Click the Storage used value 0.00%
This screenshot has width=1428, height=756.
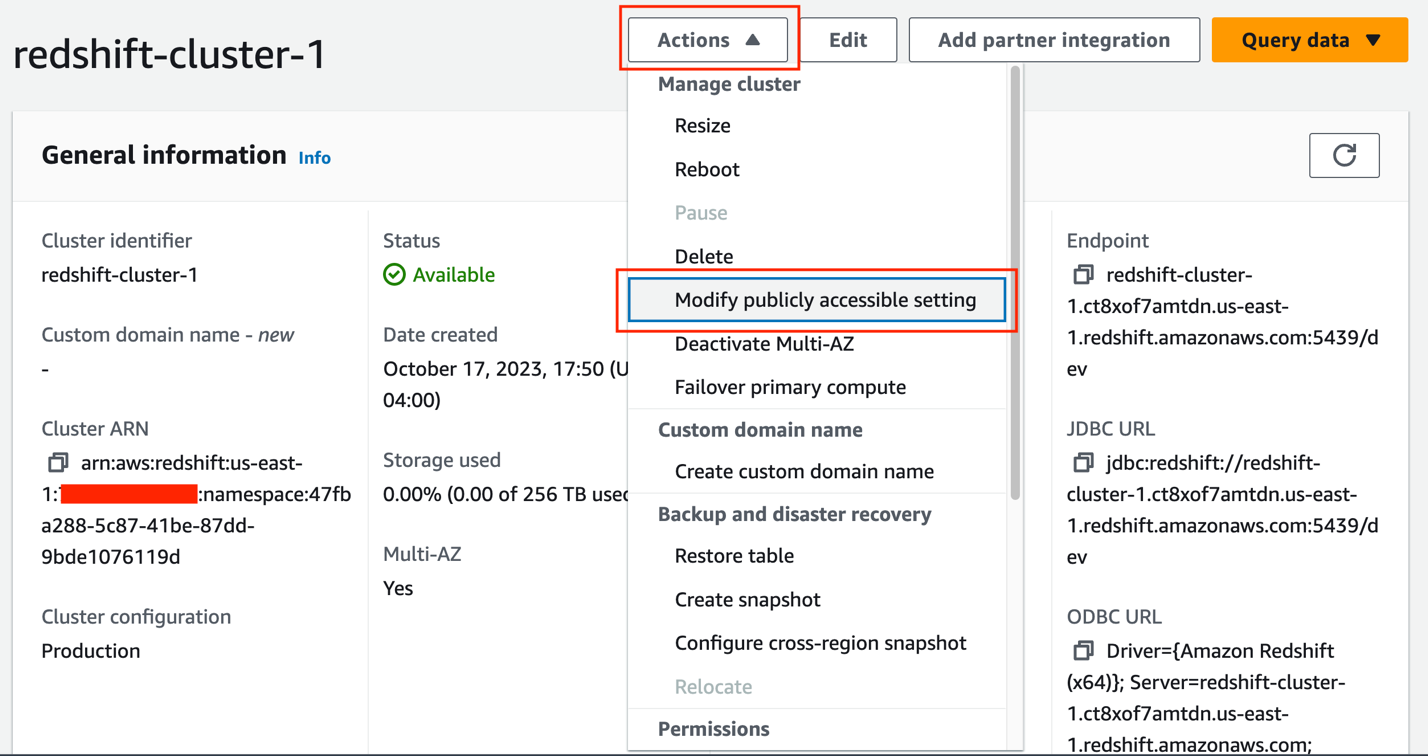(506, 494)
